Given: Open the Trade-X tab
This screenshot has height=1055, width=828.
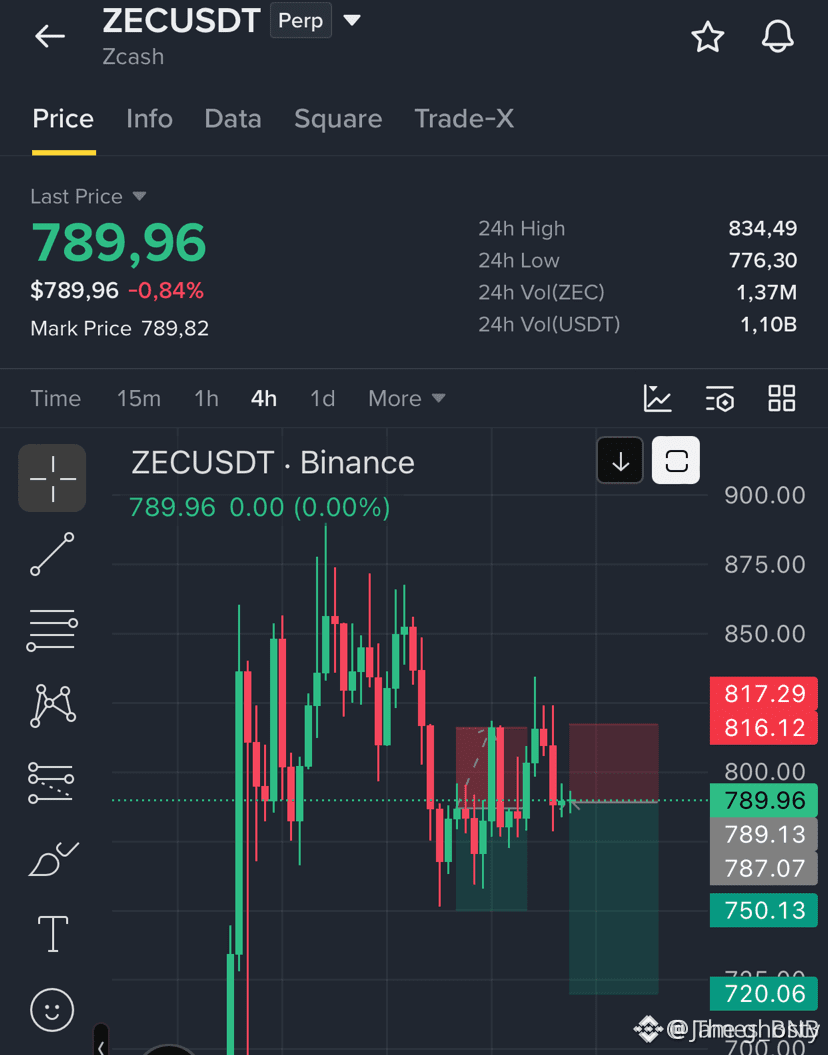Looking at the screenshot, I should [464, 119].
